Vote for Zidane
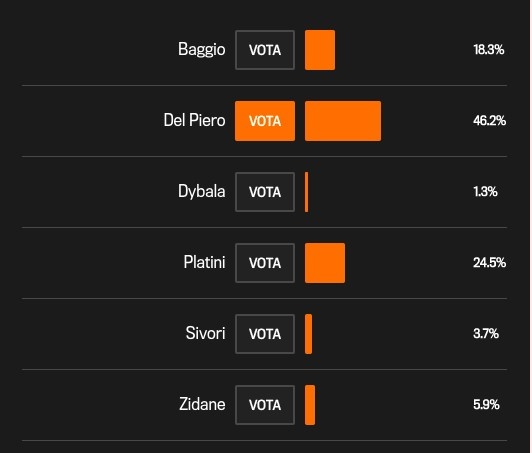Image resolution: width=532 pixels, height=453 pixels. 265,405
